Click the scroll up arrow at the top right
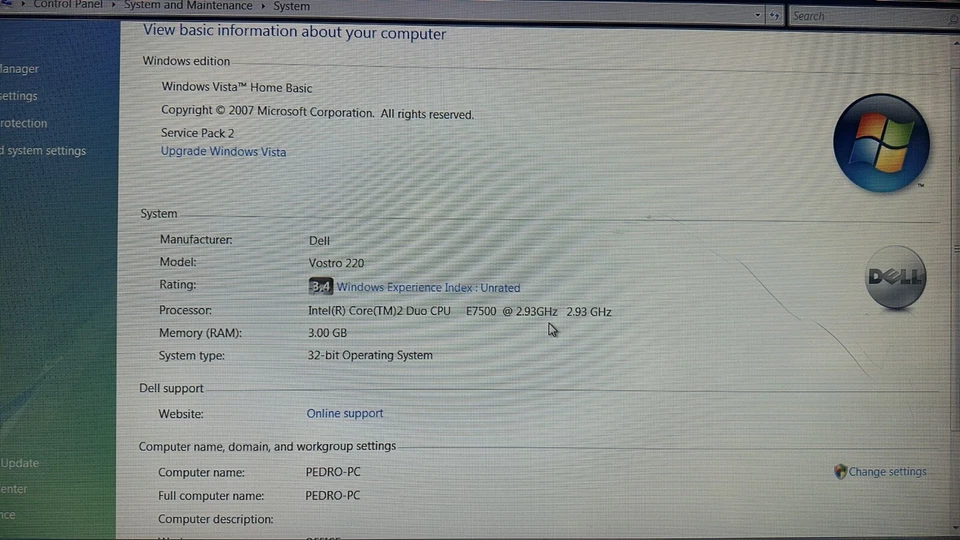 [x=956, y=42]
